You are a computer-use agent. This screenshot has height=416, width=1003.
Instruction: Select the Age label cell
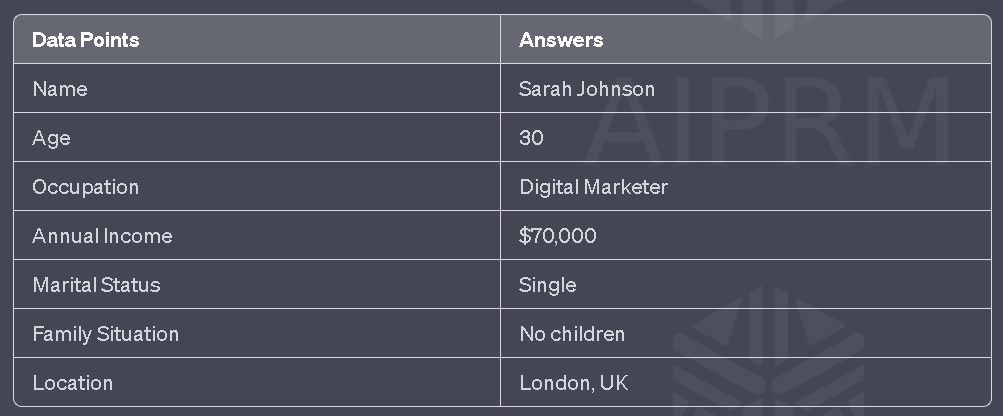tap(52, 138)
